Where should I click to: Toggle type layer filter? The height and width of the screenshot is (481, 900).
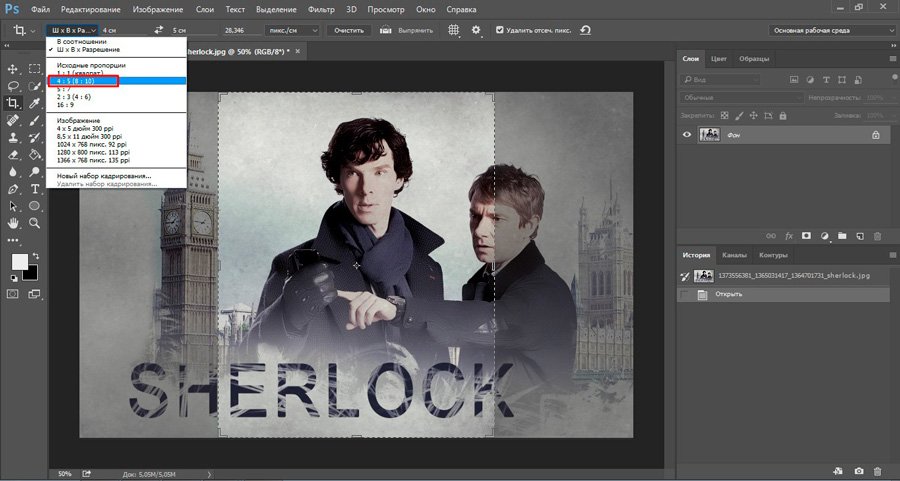826,80
